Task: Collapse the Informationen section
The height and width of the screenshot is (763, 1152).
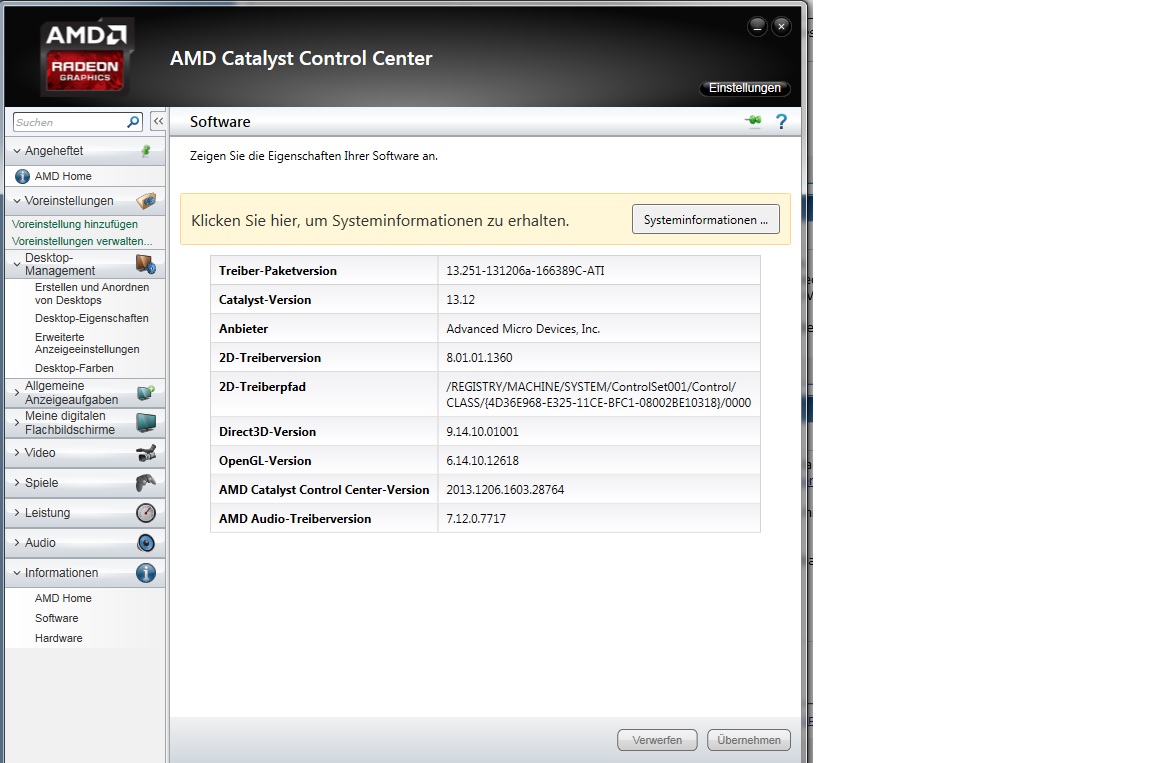Action: click(x=17, y=573)
